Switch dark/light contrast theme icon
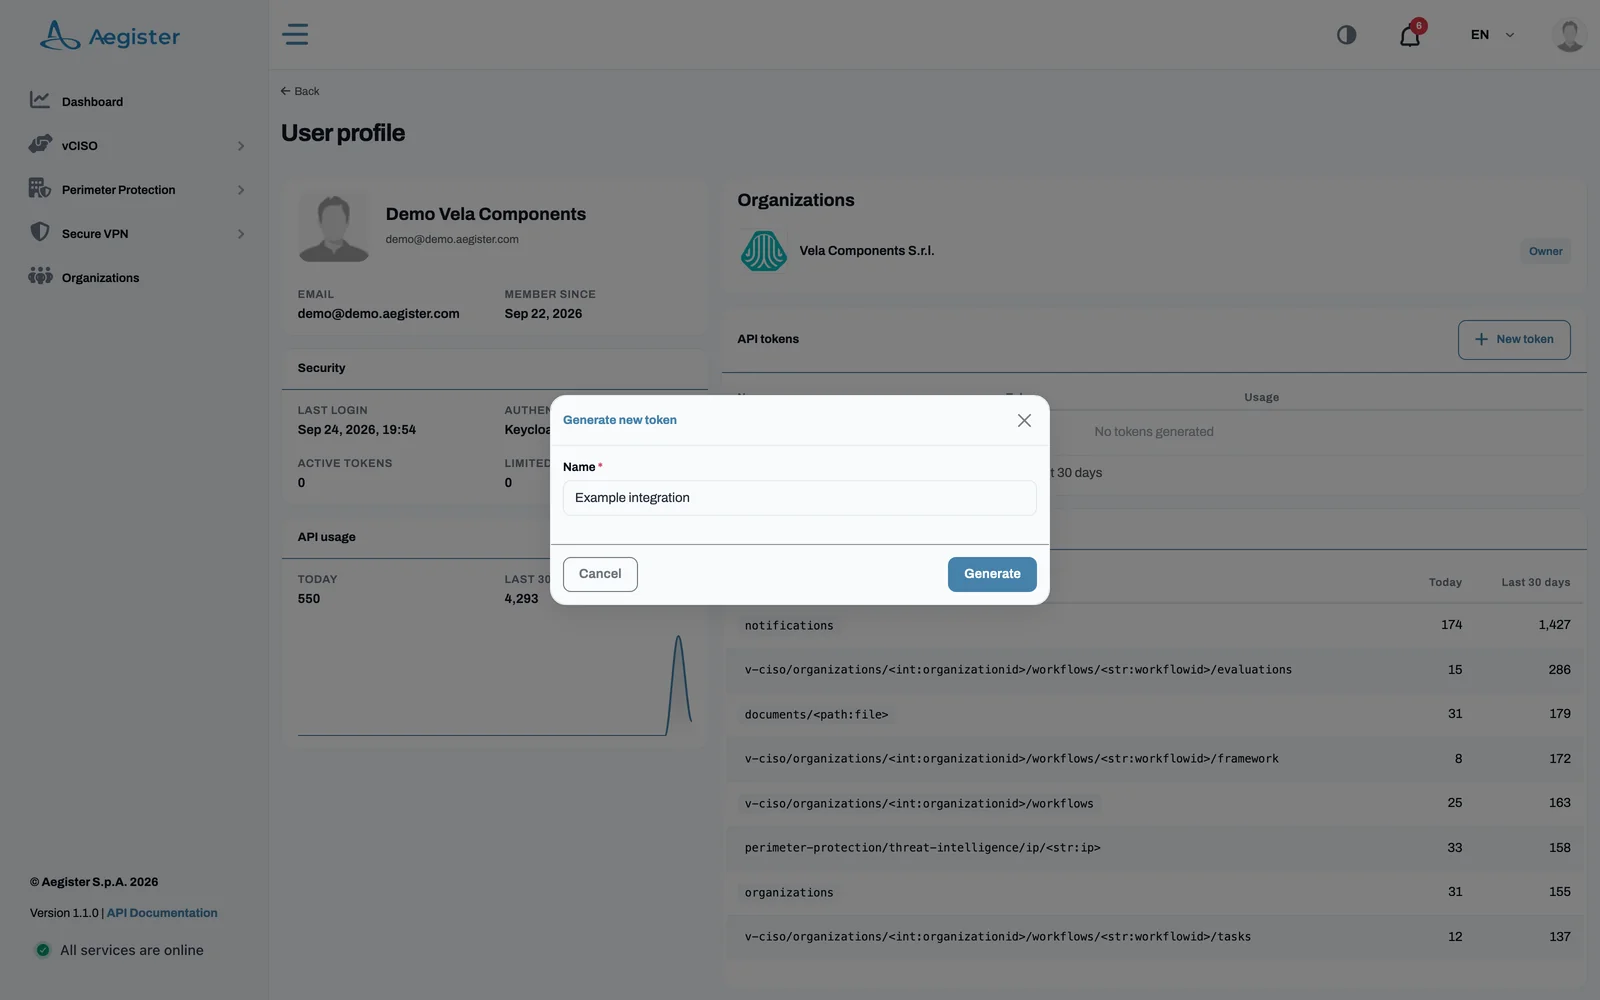1600x1000 pixels. [x=1347, y=35]
